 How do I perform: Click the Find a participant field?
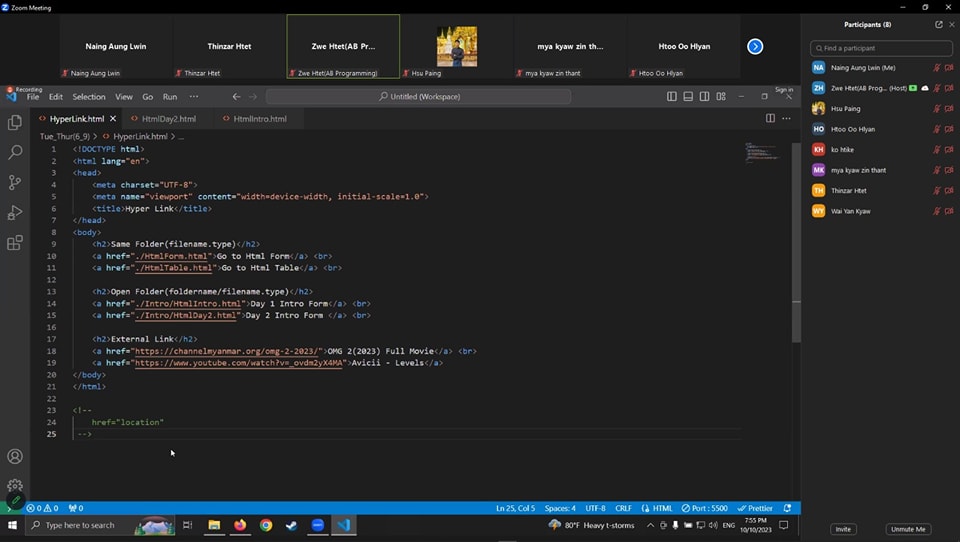[x=881, y=48]
